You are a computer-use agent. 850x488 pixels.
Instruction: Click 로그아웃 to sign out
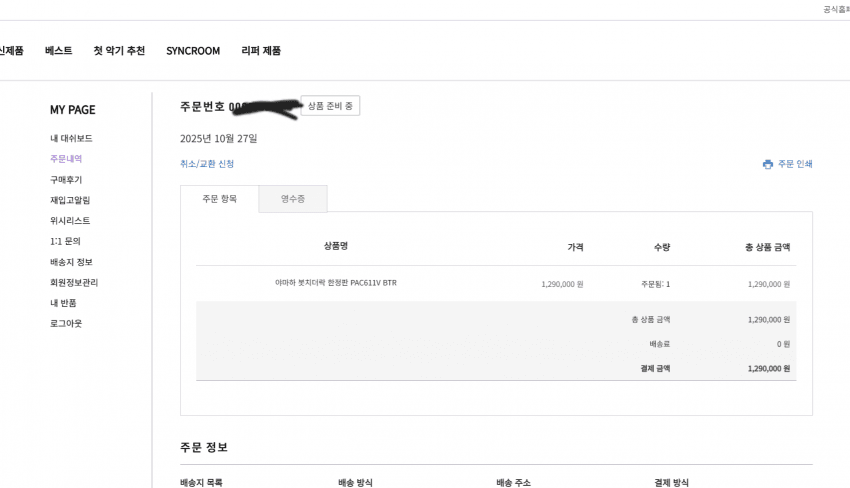coord(66,323)
